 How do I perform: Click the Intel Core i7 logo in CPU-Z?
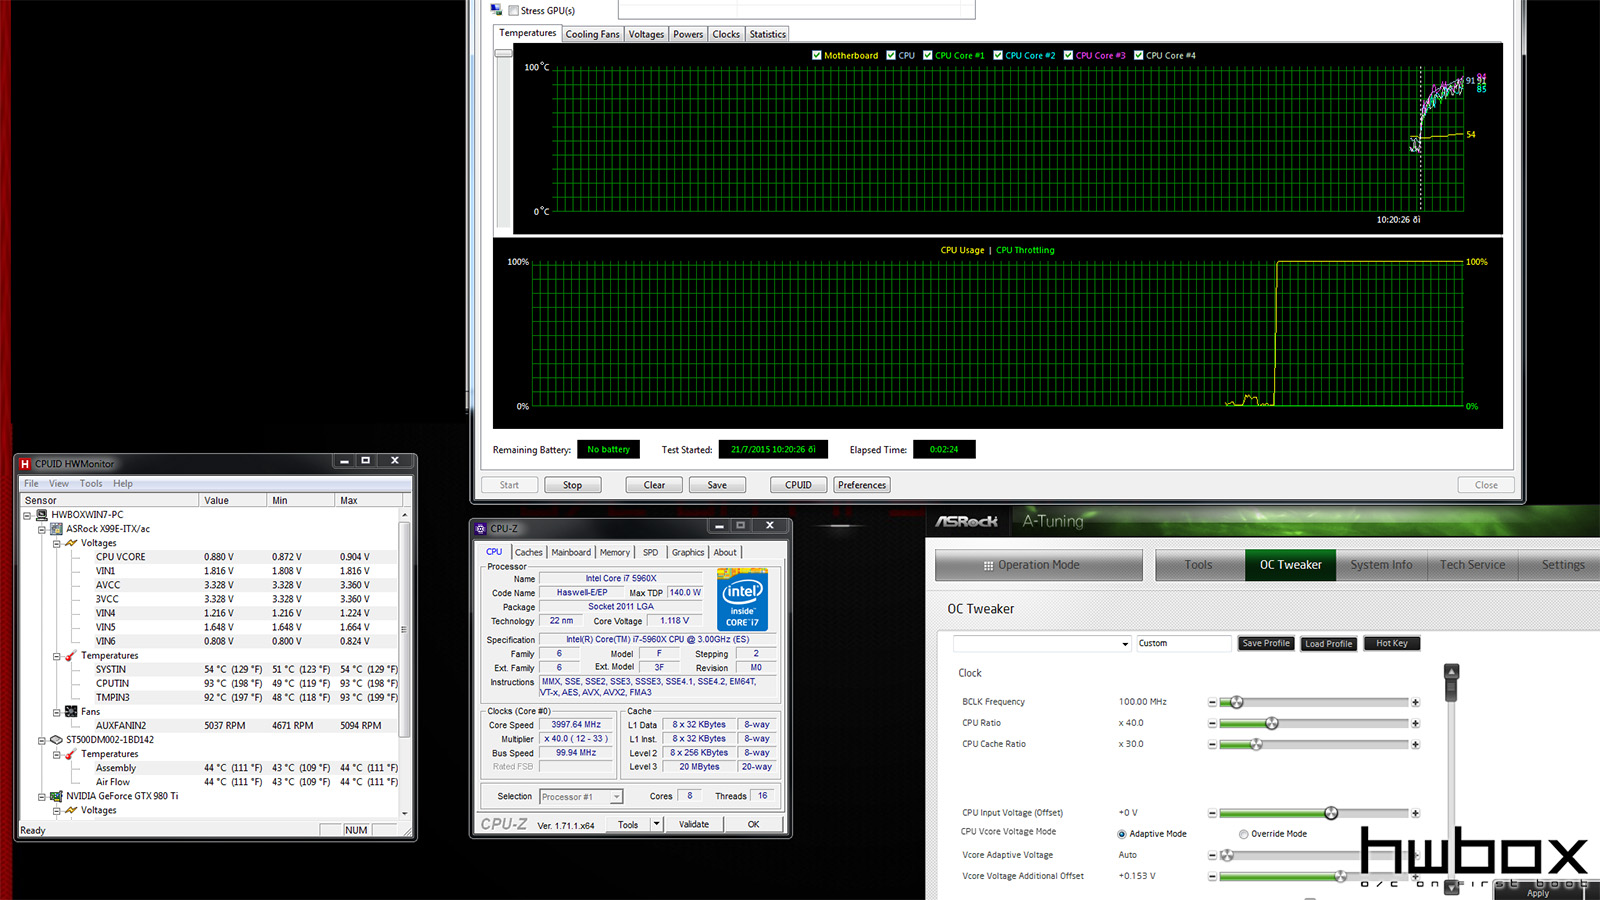[742, 599]
